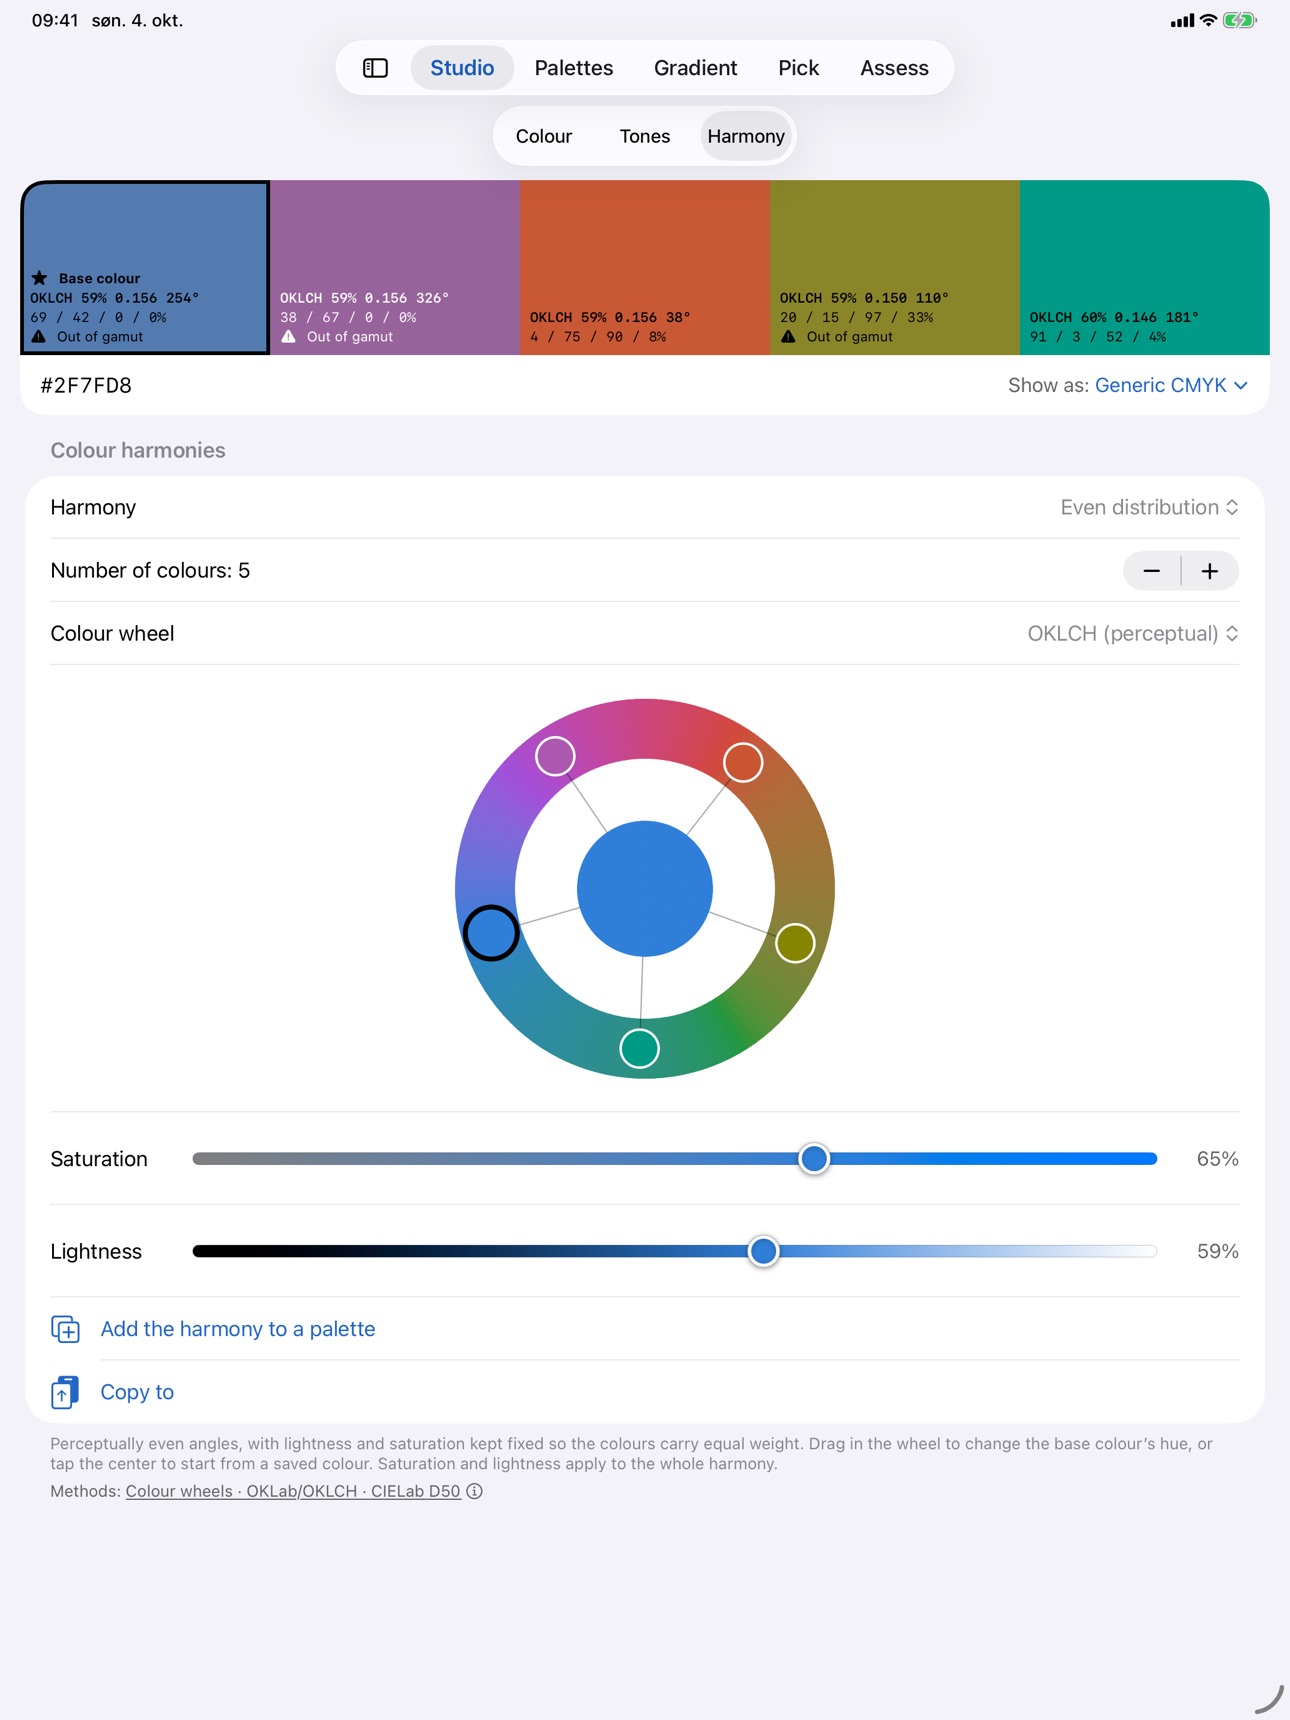Click the purple handle on the wheel
The height and width of the screenshot is (1720, 1290).
555,756
